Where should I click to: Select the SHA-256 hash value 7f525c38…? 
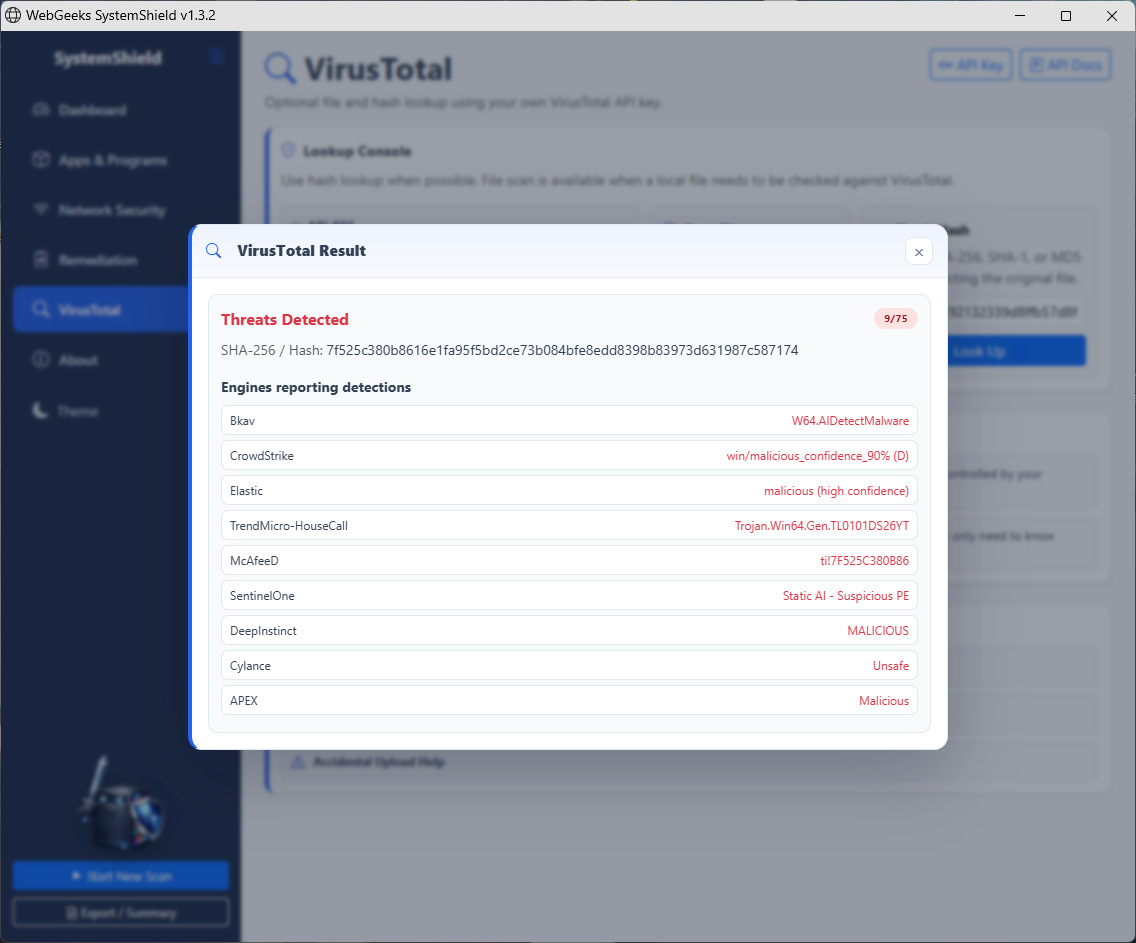(562, 351)
